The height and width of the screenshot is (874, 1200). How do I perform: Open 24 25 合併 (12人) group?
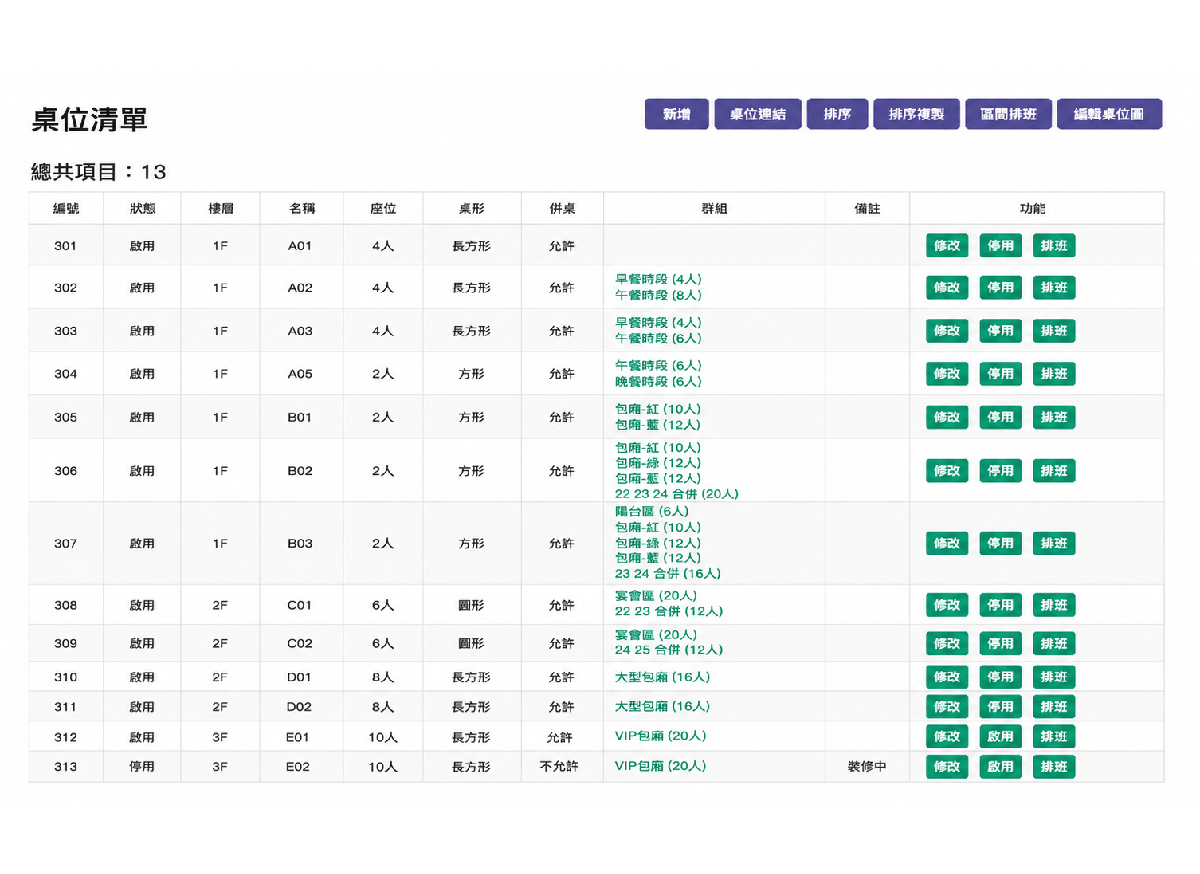click(x=669, y=650)
